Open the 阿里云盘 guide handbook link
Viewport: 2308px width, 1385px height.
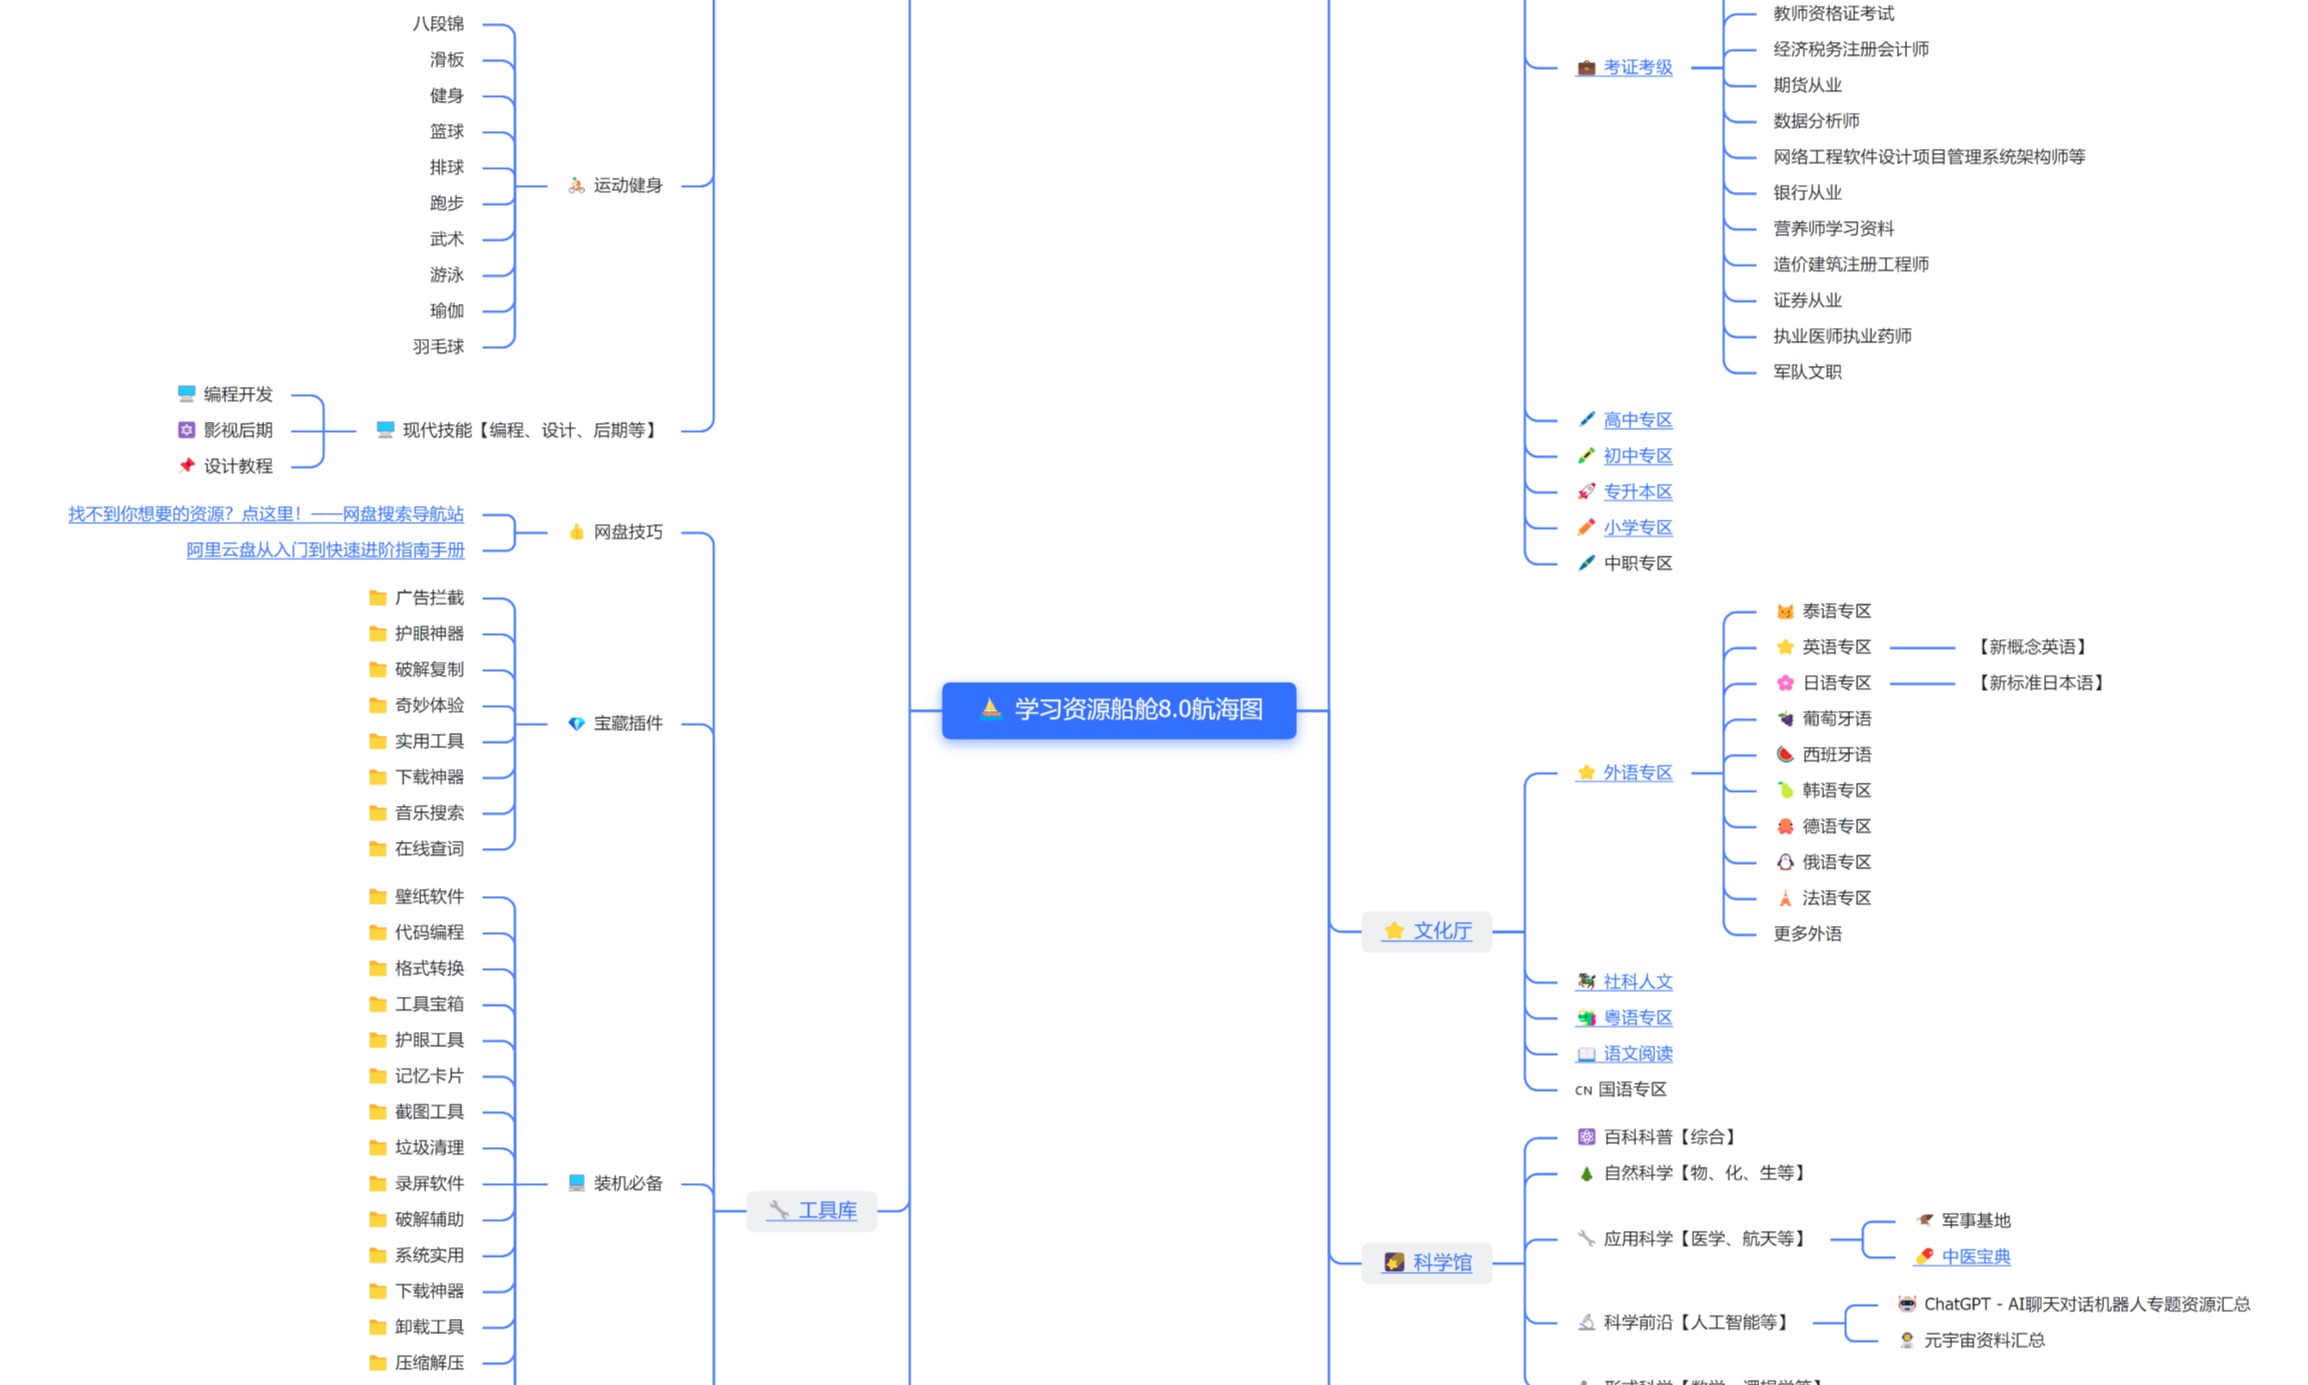[x=325, y=550]
